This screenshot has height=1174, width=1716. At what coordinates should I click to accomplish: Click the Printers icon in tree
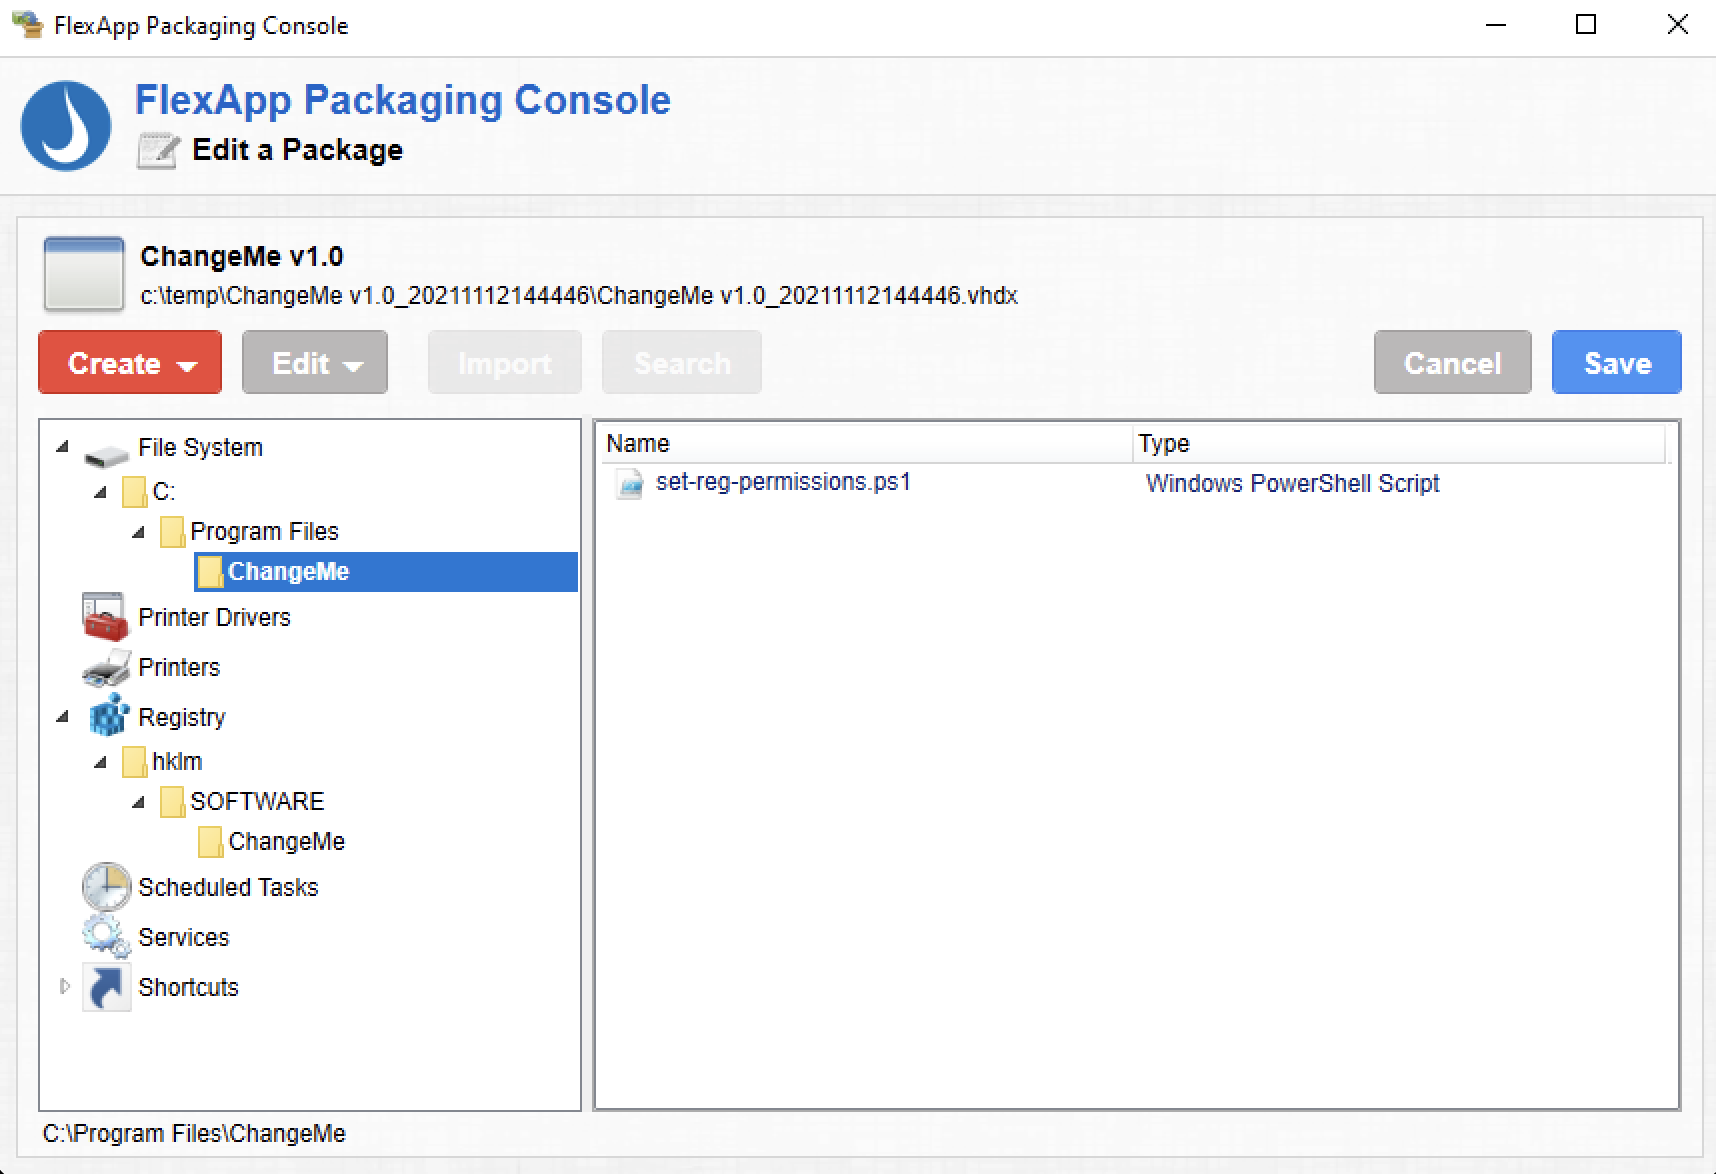106,668
